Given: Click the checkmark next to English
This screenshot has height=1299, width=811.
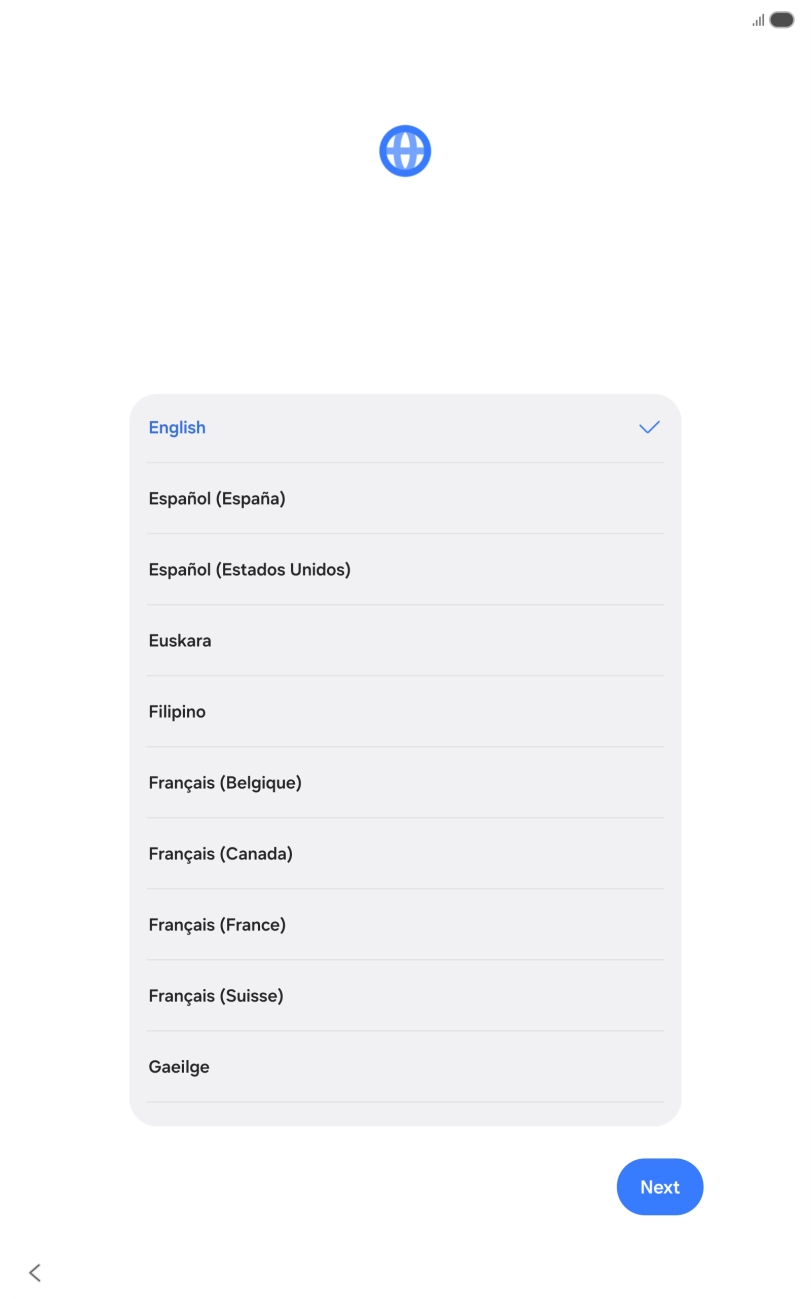Looking at the screenshot, I should (649, 427).
